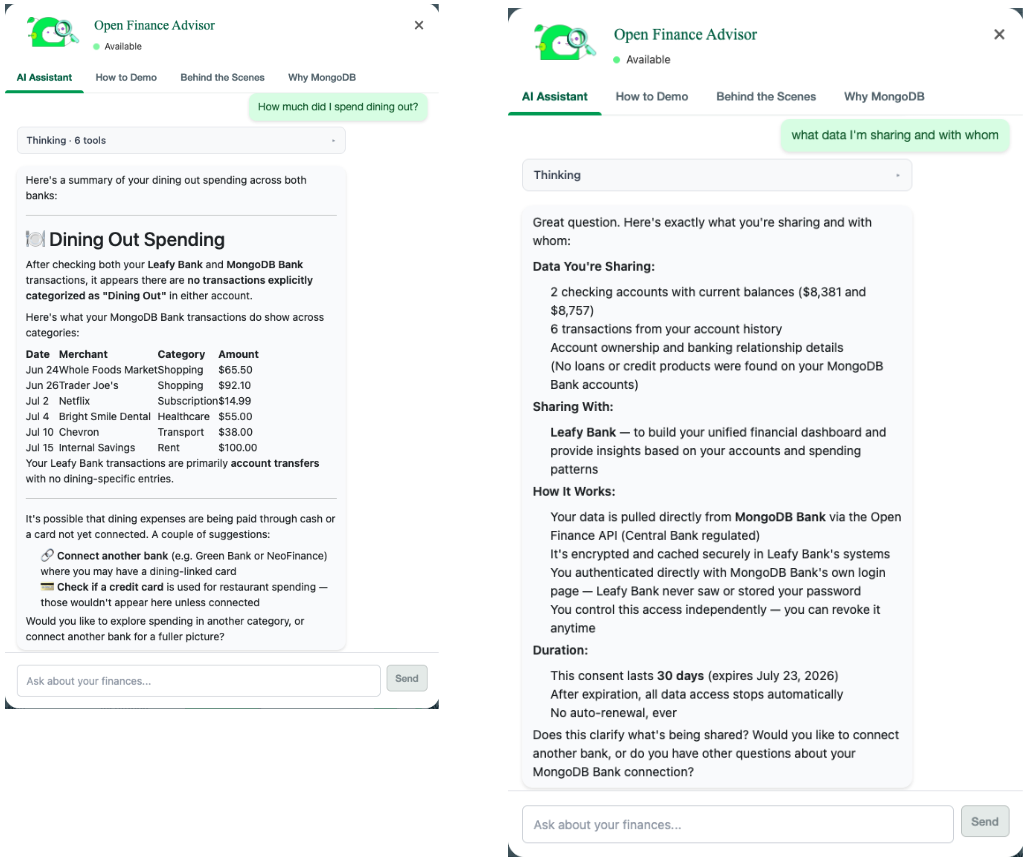Click the 'what data I'm sharing and with whom' bubble
This screenshot has width=1028, height=861.
tap(895, 135)
